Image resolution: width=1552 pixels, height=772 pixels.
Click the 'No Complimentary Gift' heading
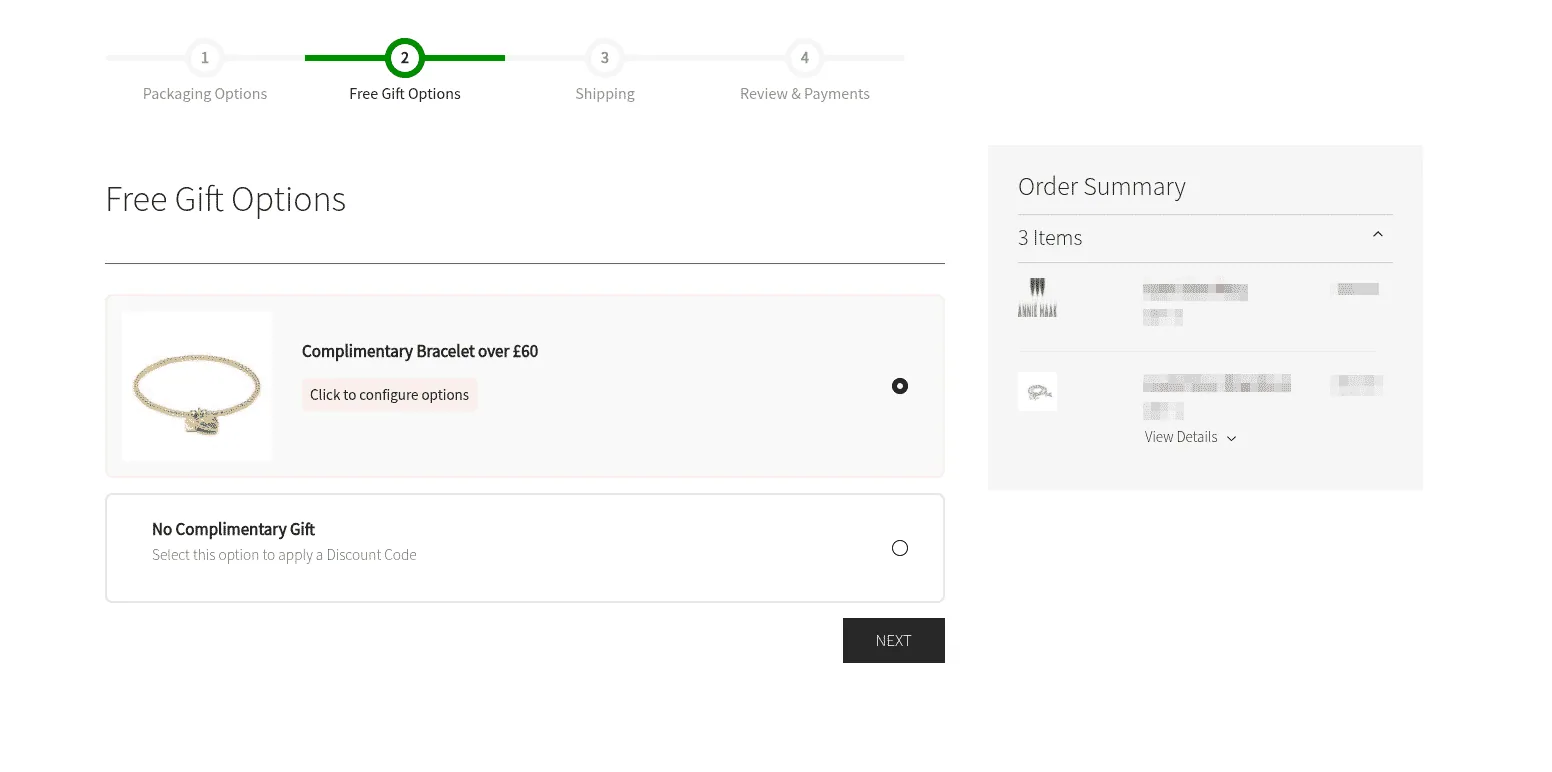tap(233, 529)
